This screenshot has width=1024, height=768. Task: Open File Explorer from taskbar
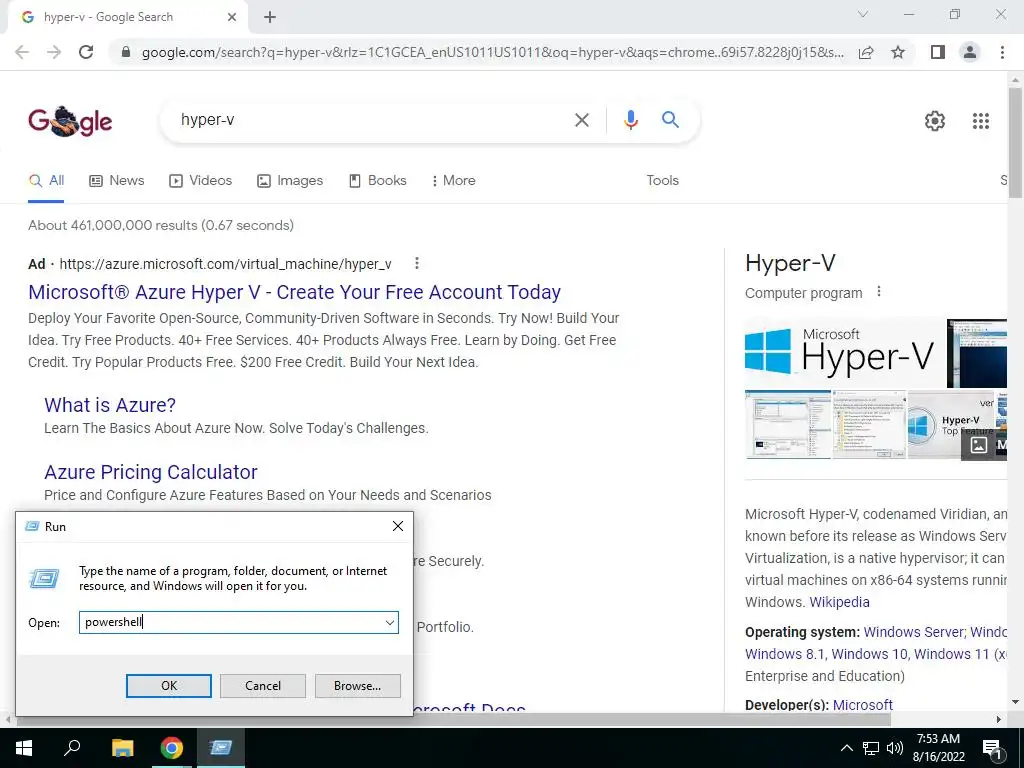(122, 748)
